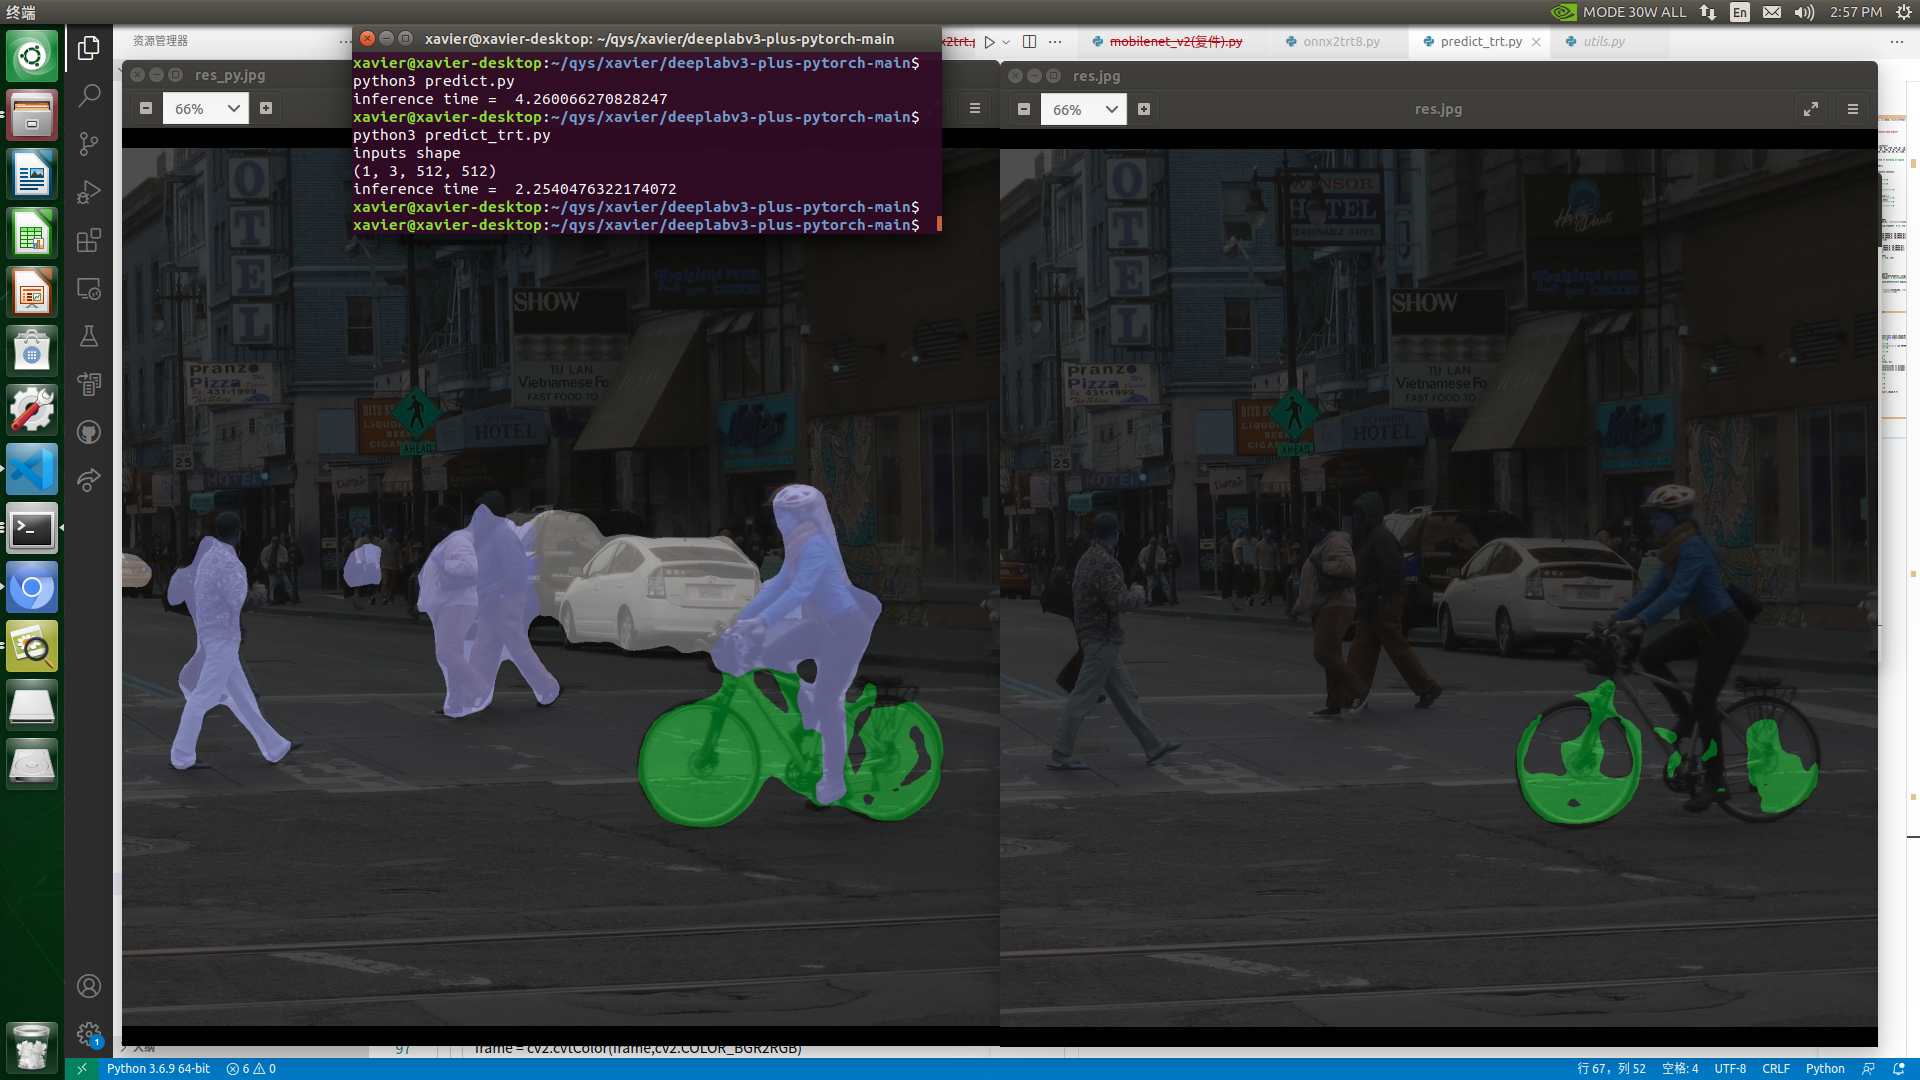The image size is (1920, 1080).
Task: Open the Search view in activity bar
Action: click(x=89, y=96)
